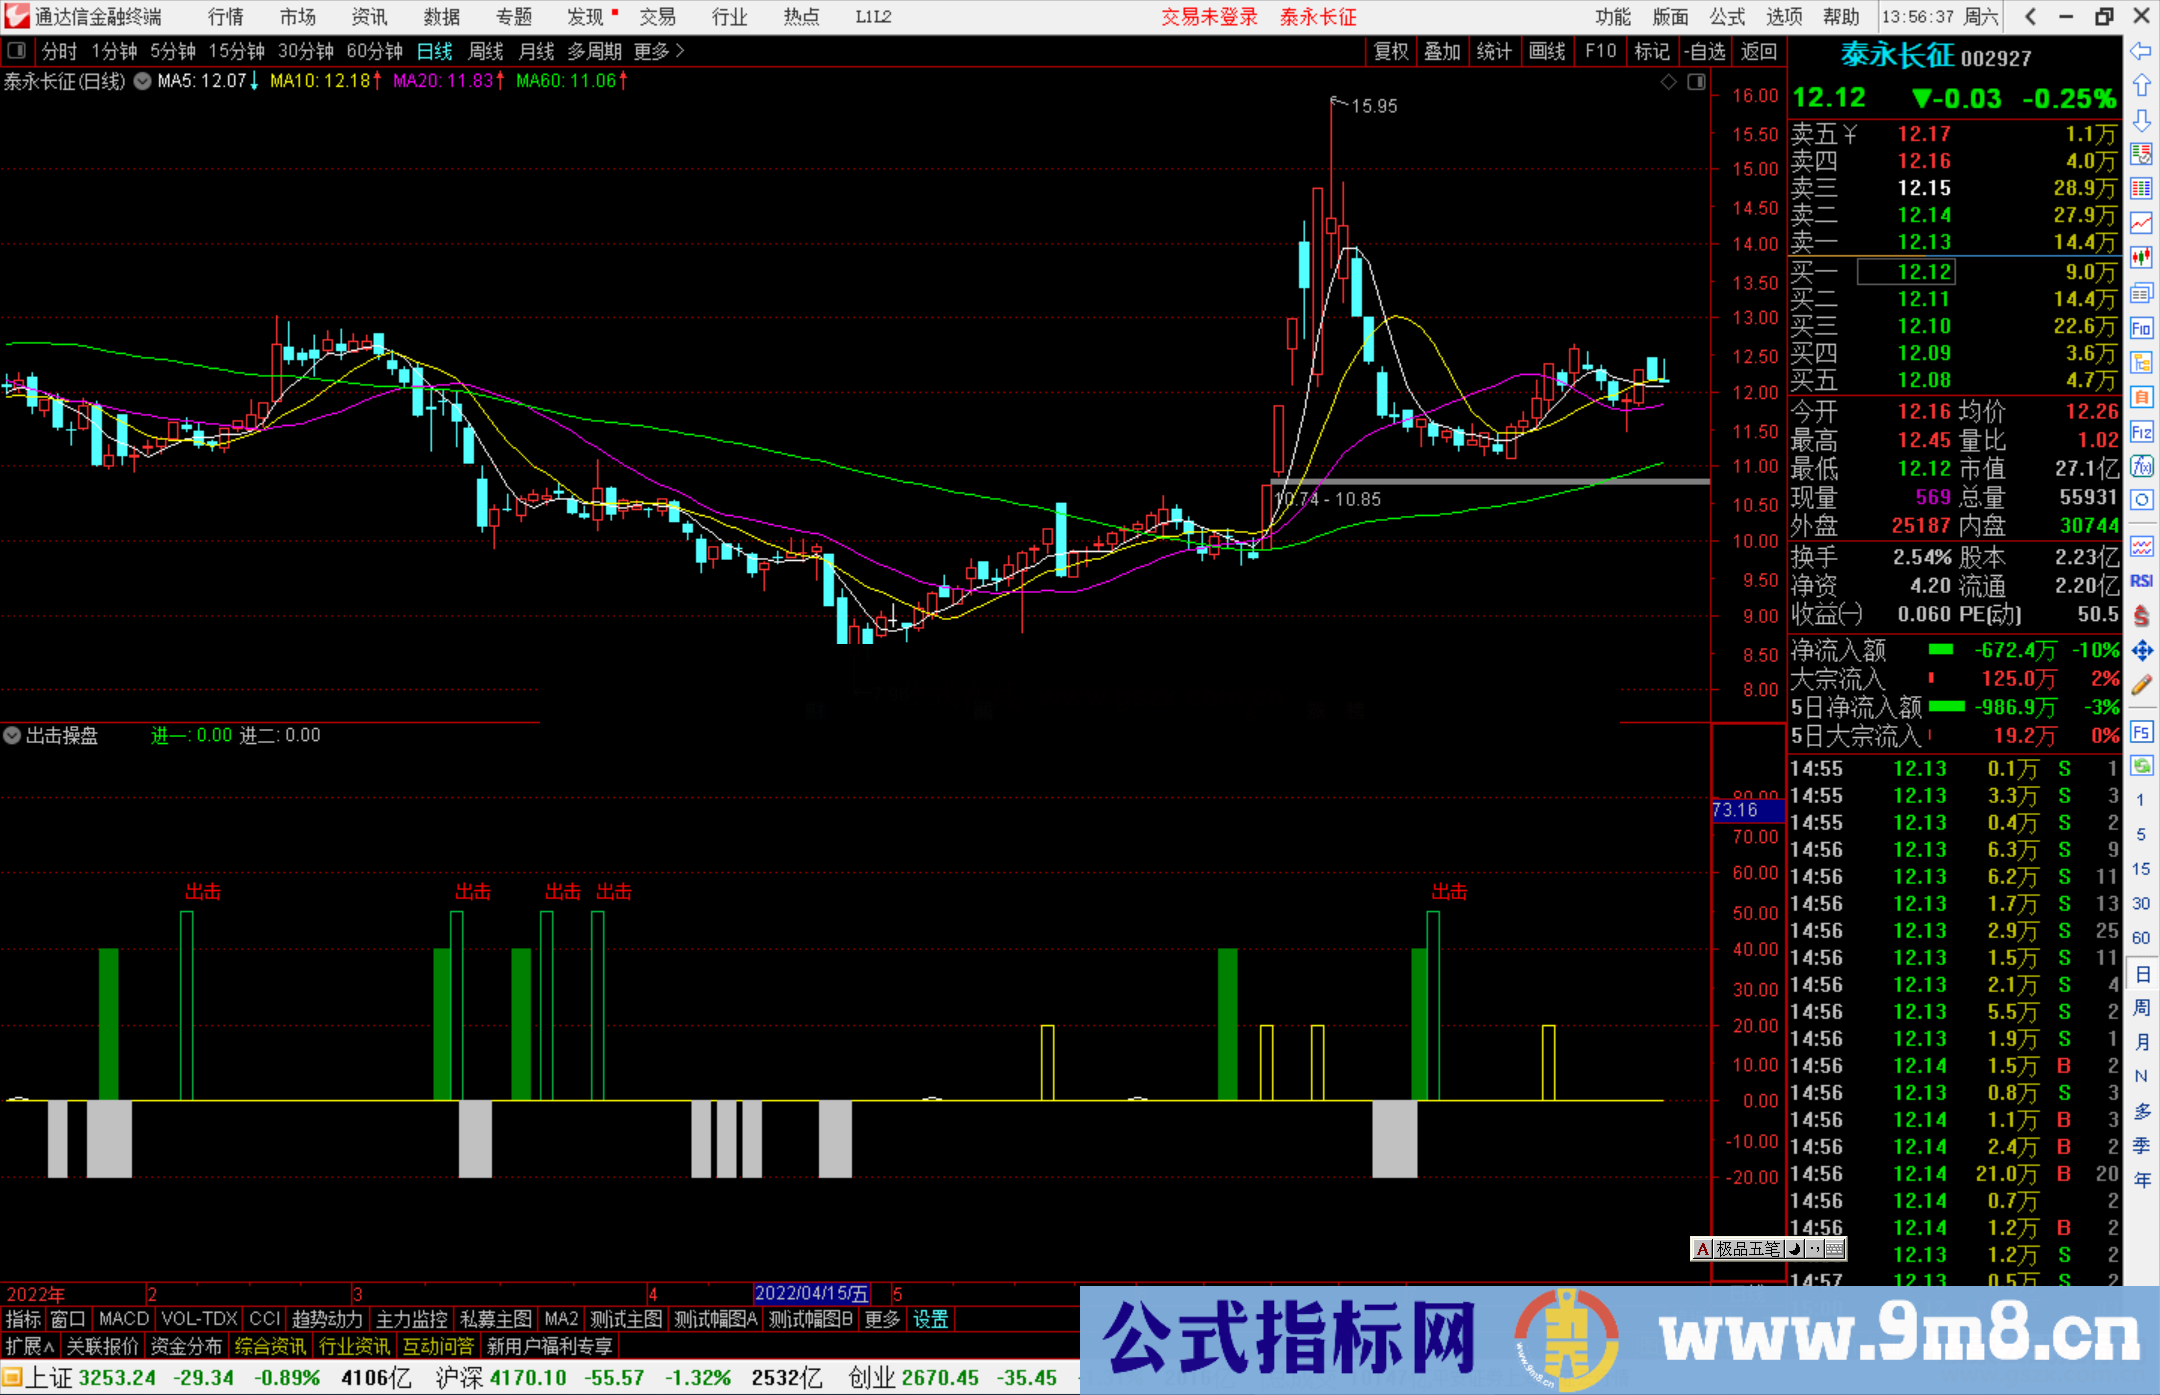Click the 叠加 overlay button
The image size is (2160, 1395).
pos(1443,51)
